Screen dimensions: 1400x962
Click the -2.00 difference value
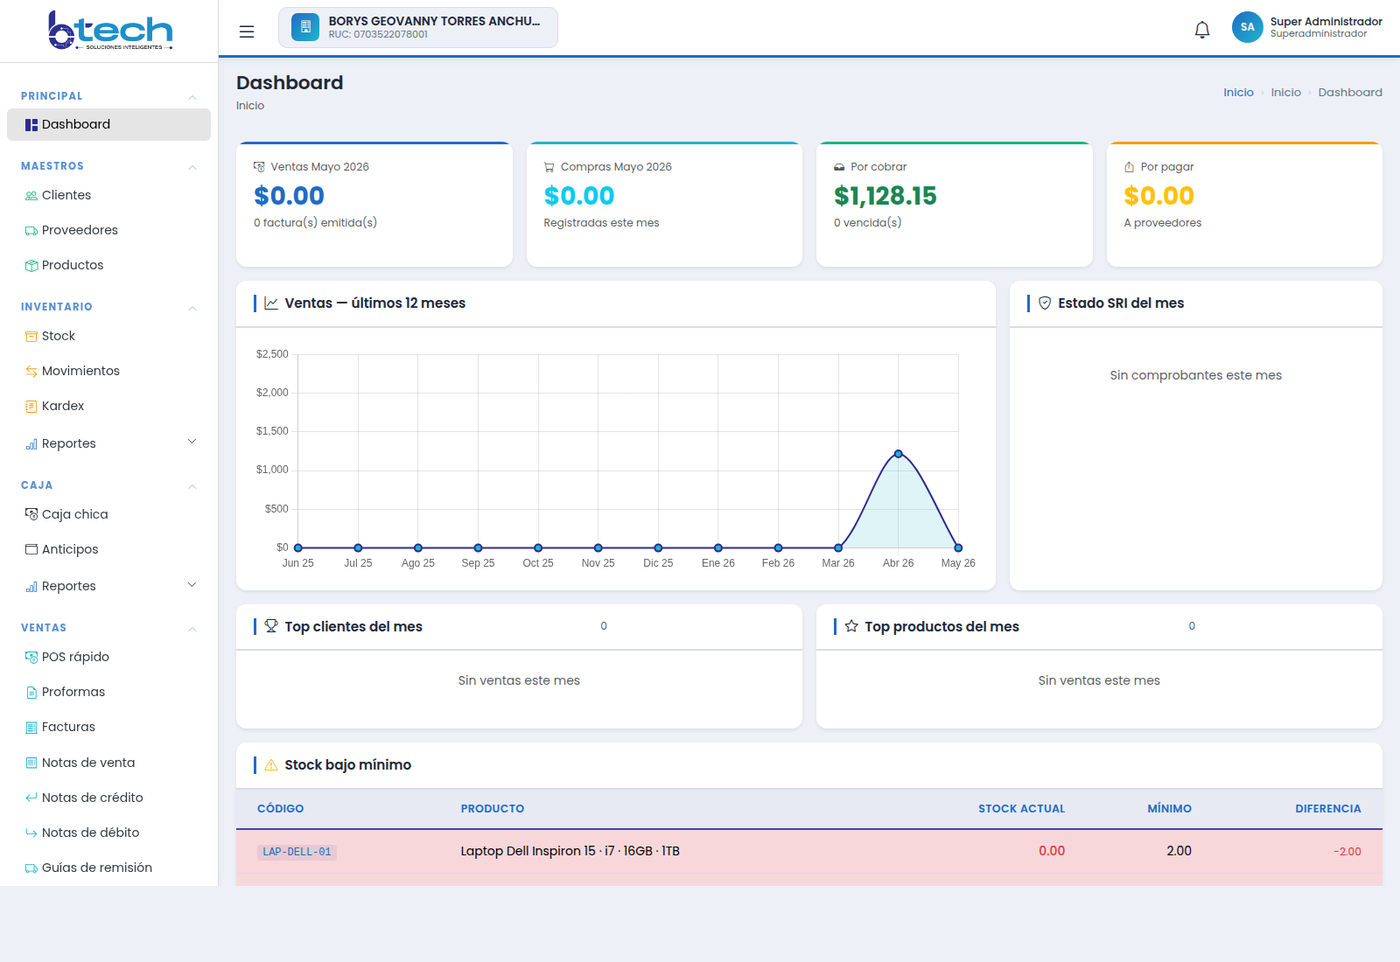[1347, 852]
